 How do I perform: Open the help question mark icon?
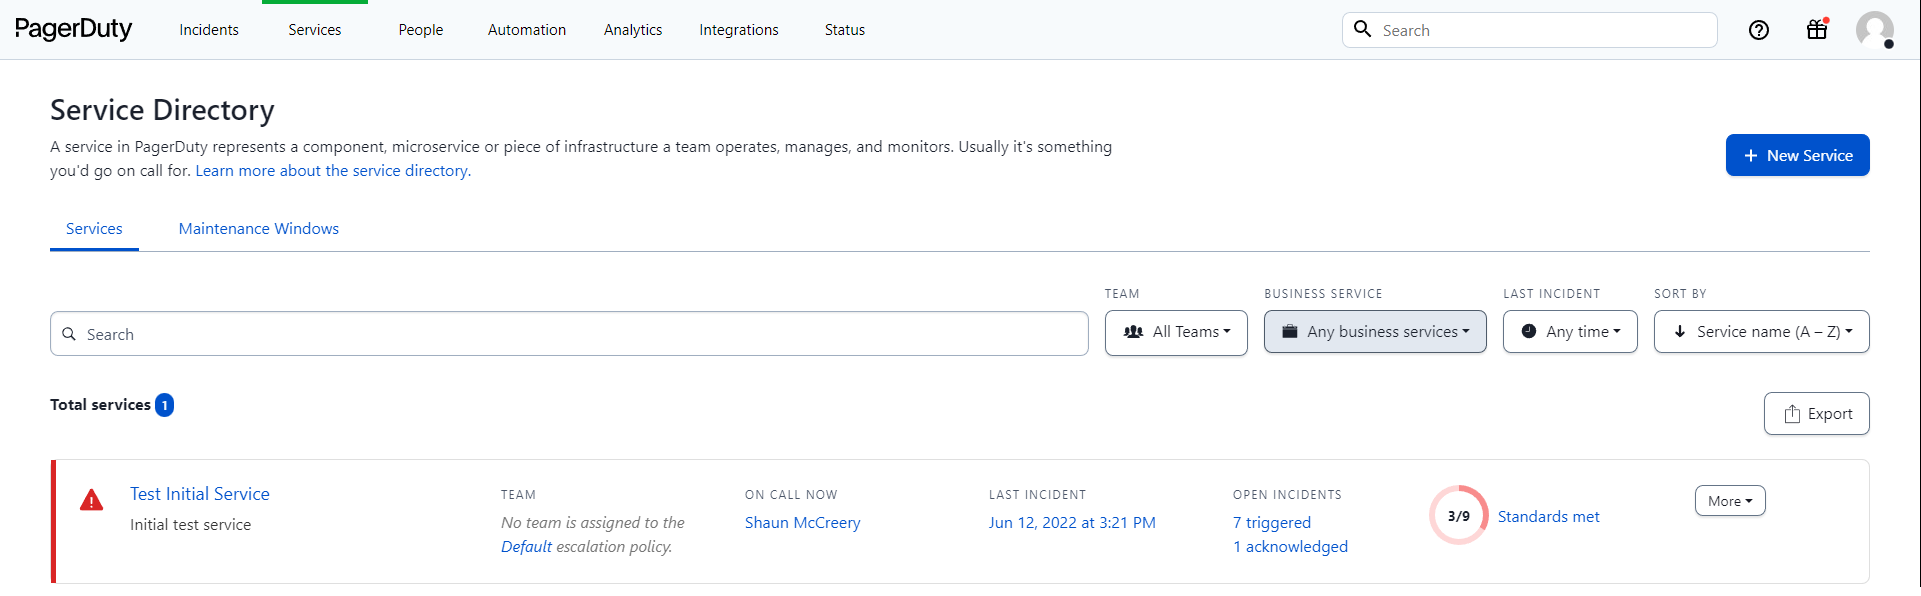pos(1759,30)
